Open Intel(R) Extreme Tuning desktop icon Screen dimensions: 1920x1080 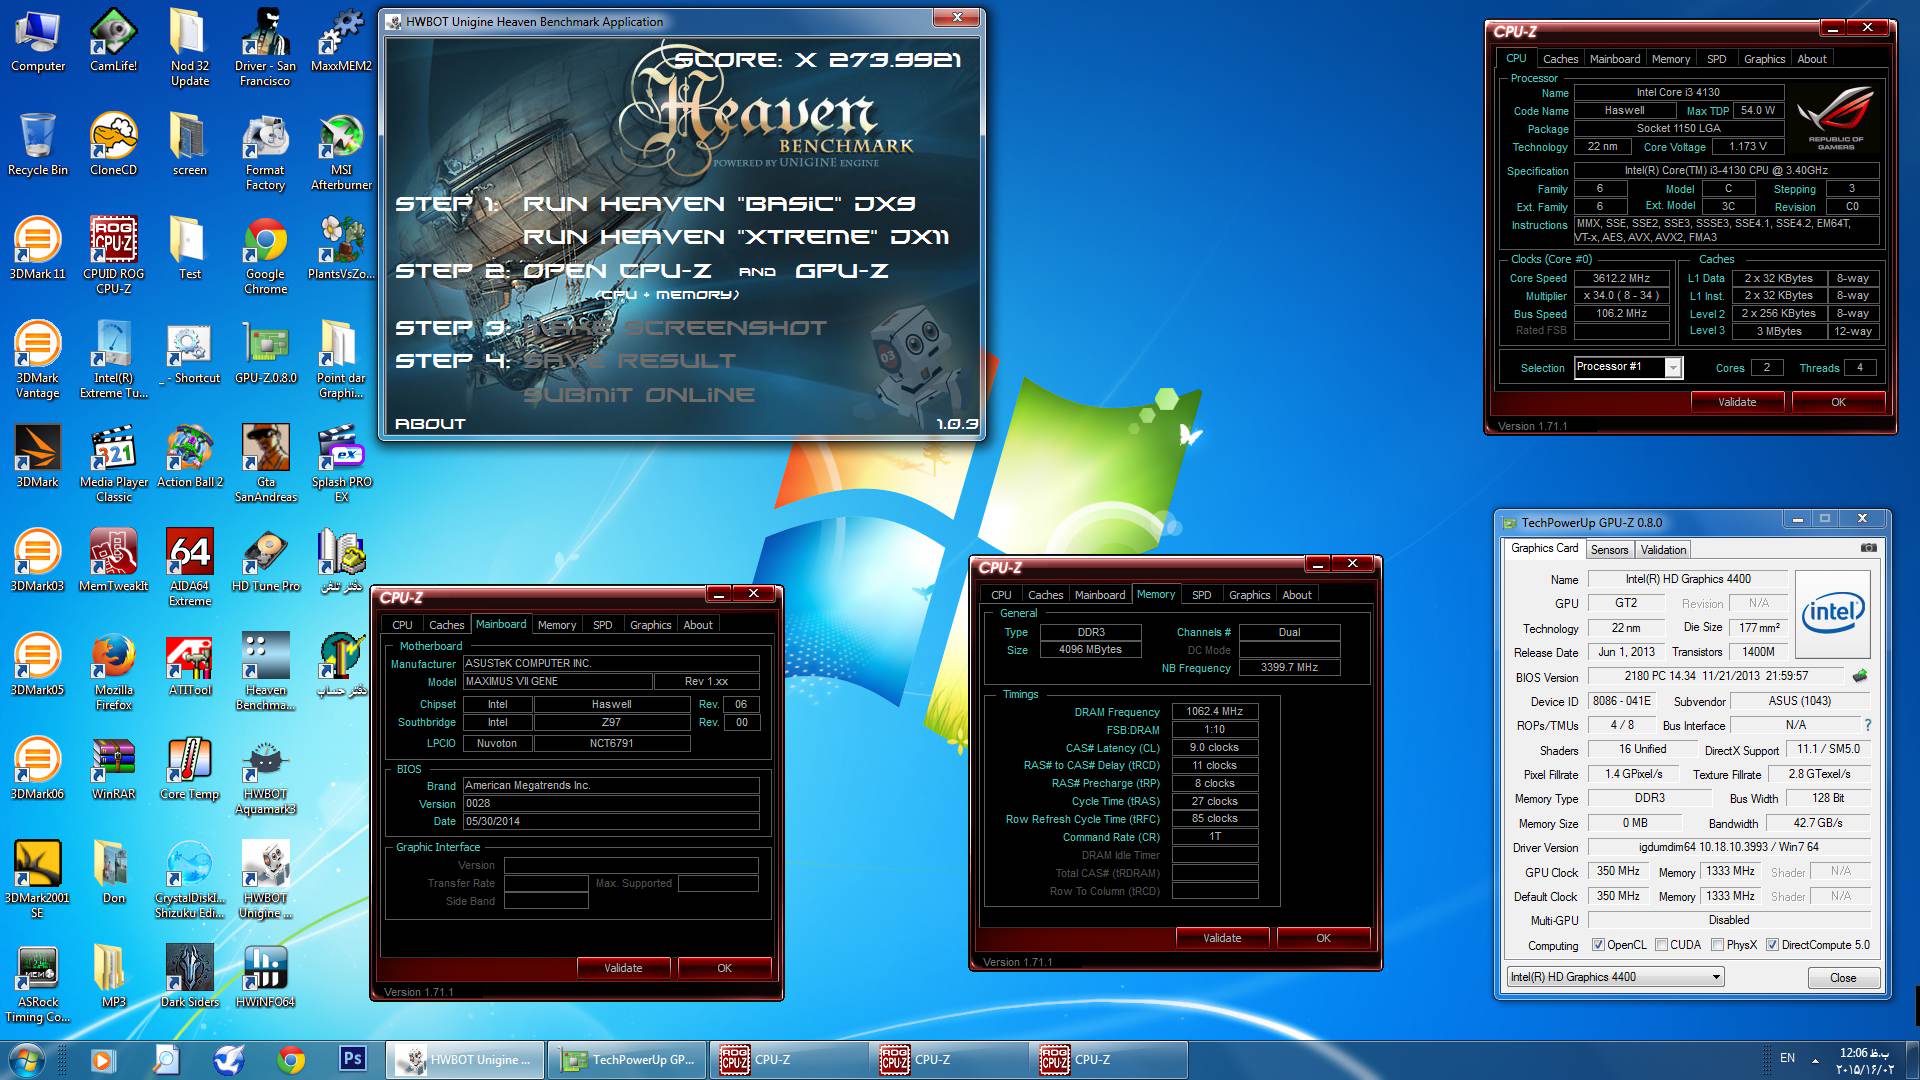click(x=113, y=359)
